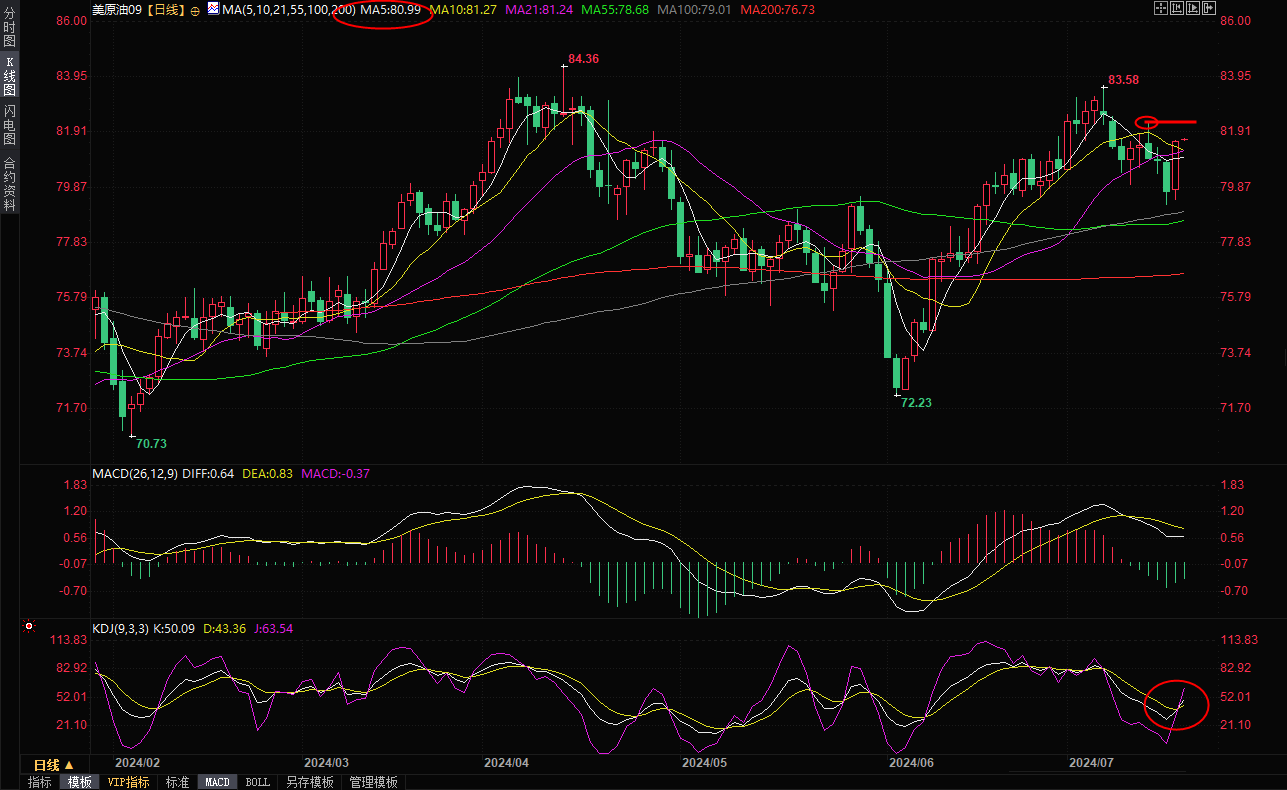Open the 闪电图 sidebar view
The width and height of the screenshot is (1287, 790).
[x=9, y=124]
